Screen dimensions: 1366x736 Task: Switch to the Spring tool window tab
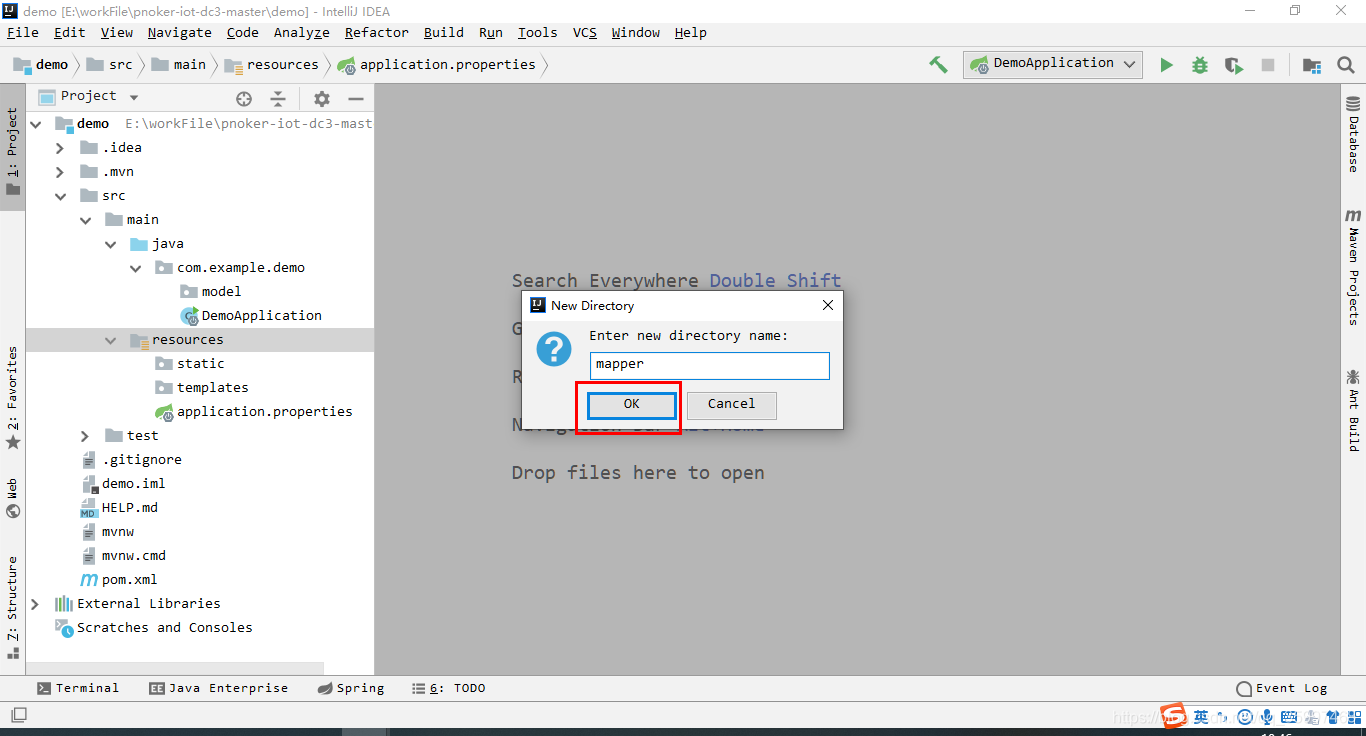click(x=350, y=688)
